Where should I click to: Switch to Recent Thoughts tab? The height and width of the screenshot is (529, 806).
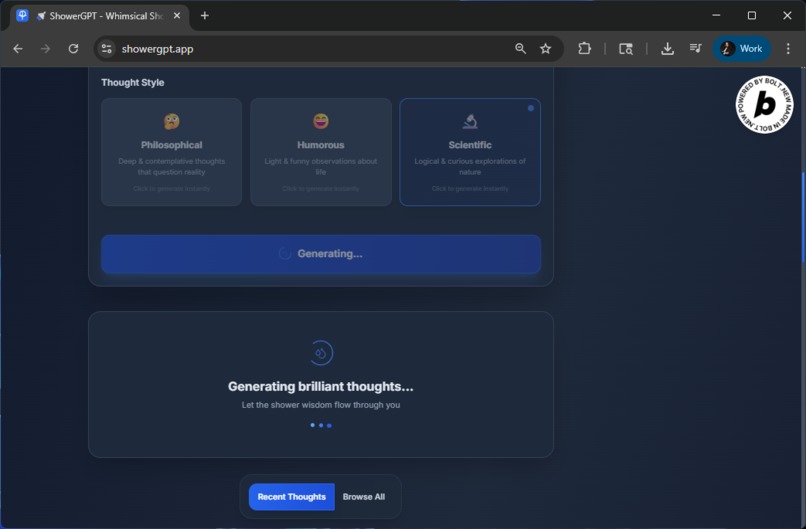[291, 497]
